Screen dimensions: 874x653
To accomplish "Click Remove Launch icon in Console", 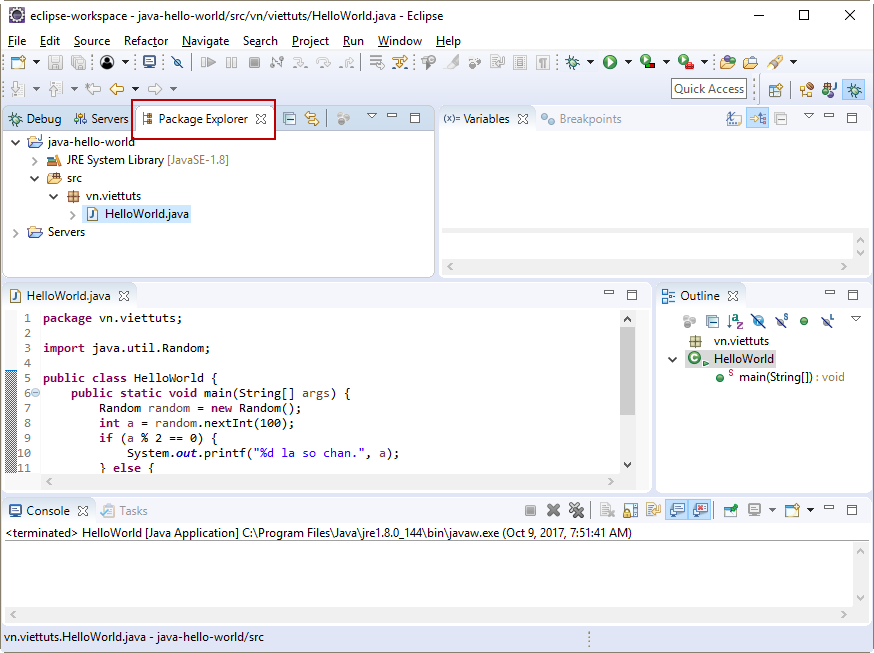I will (553, 510).
